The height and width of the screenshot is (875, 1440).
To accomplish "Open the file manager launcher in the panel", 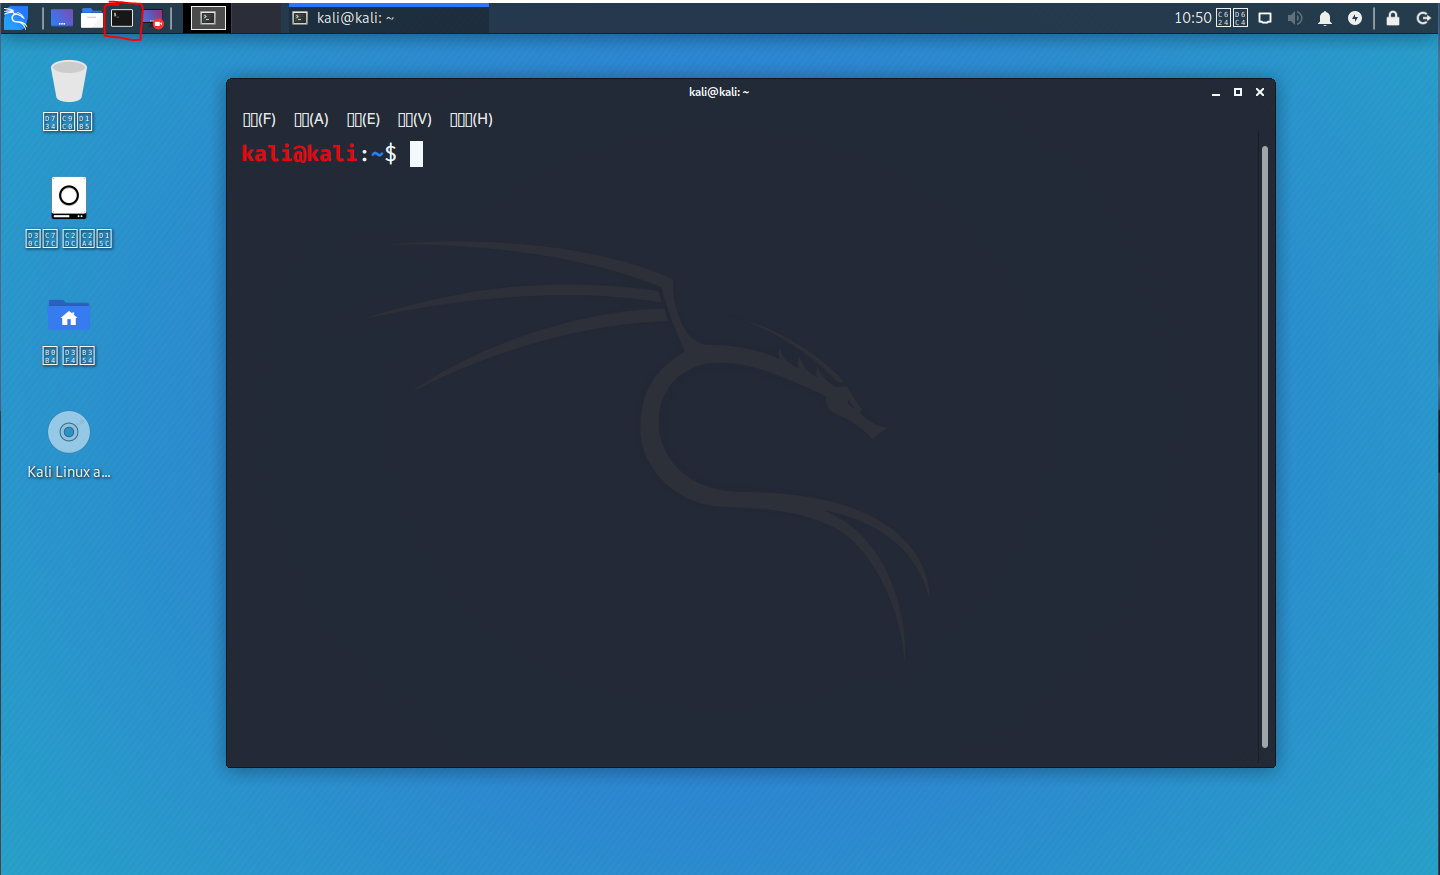I will pos(92,18).
